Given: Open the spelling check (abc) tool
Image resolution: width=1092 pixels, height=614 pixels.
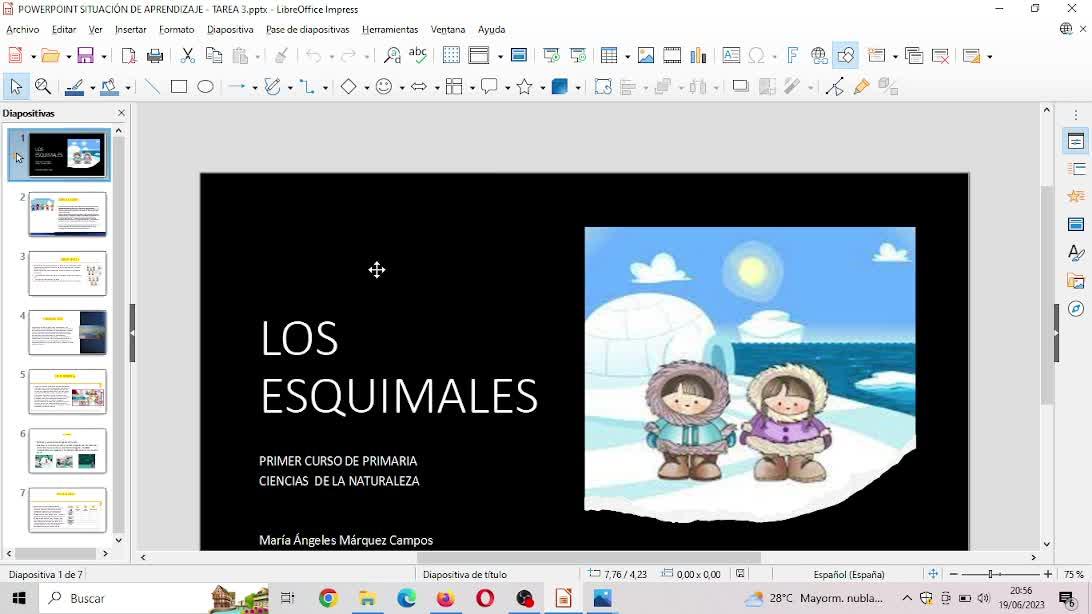Looking at the screenshot, I should [418, 56].
